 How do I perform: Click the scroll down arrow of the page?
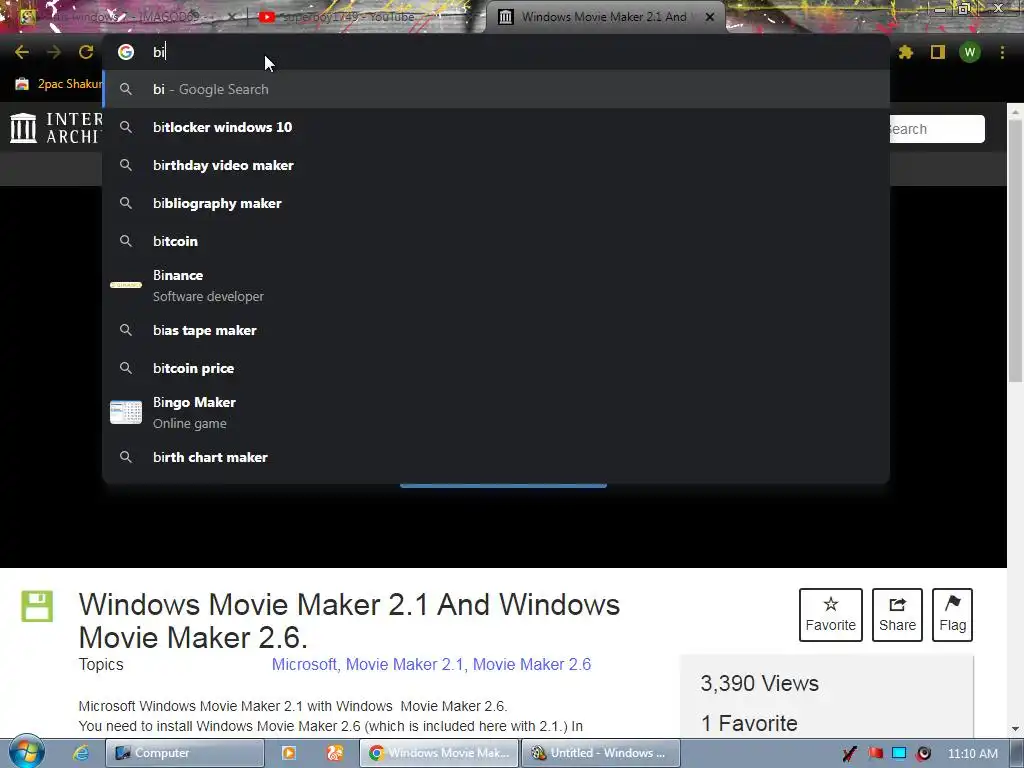[x=1015, y=729]
